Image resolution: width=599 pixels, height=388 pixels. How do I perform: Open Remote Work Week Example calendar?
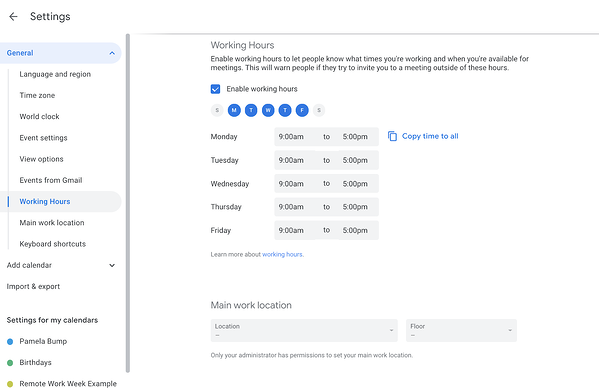click(68, 383)
